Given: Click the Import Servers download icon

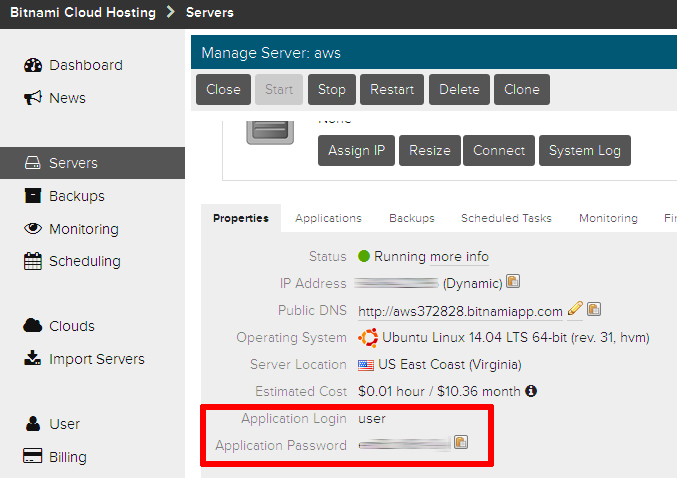Looking at the screenshot, I should pos(32,358).
